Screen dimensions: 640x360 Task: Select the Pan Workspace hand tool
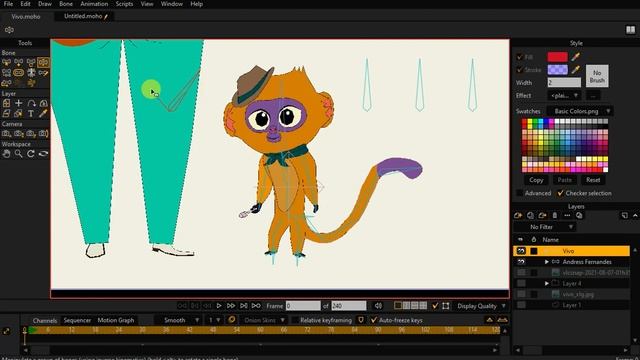(x=7, y=154)
